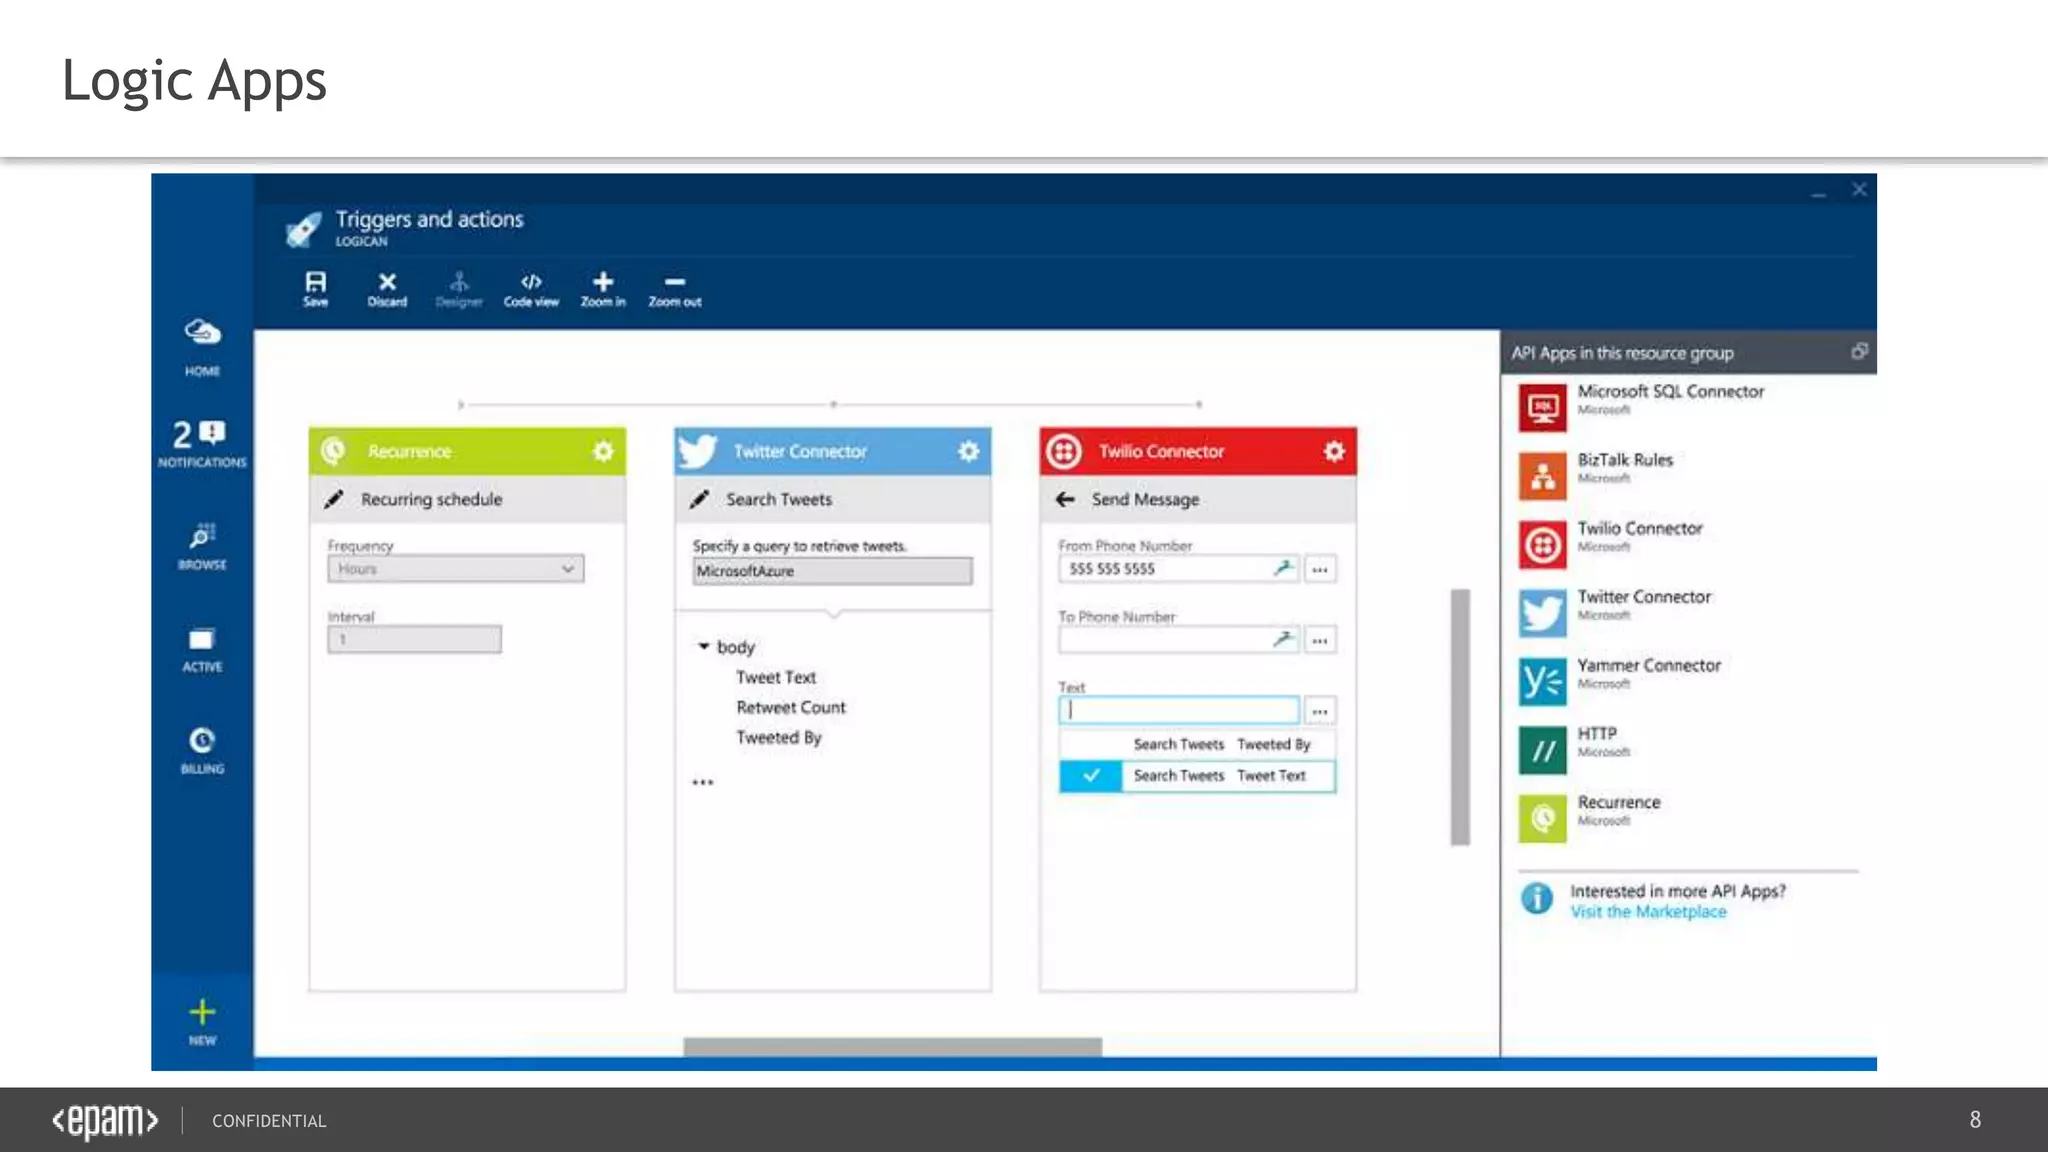This screenshot has width=2048, height=1152.
Task: Select Tweeted By output
Action: 779,737
